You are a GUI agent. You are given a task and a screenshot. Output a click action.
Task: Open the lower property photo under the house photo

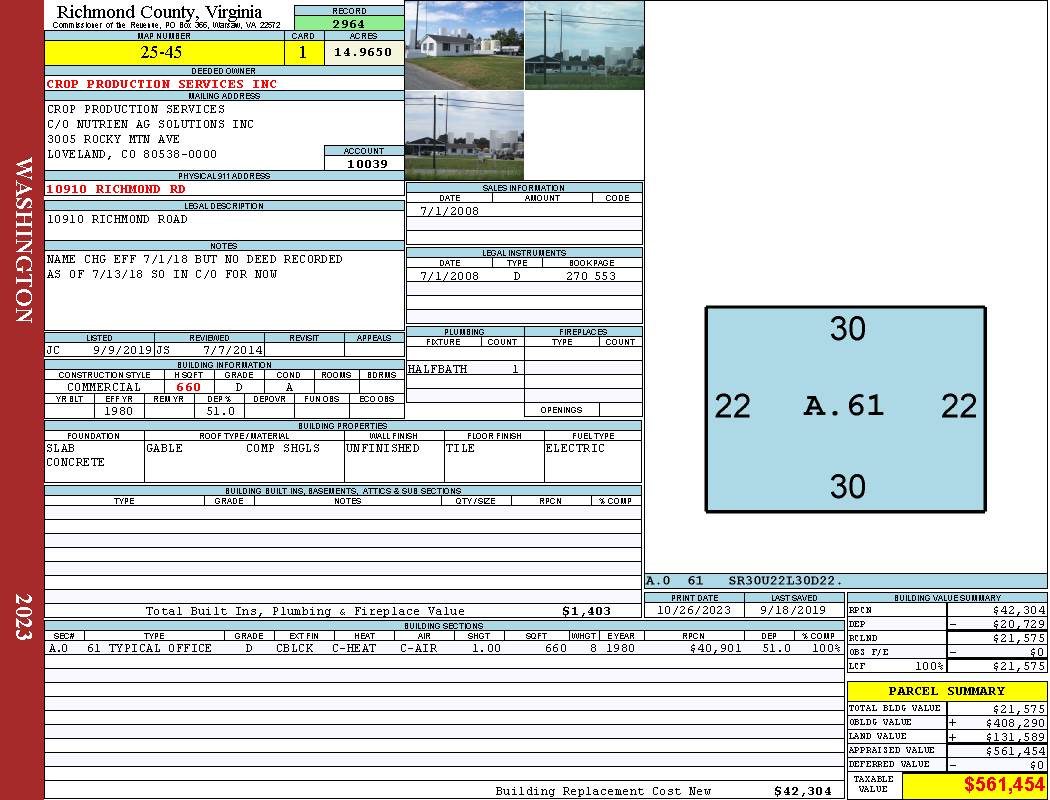(465, 136)
